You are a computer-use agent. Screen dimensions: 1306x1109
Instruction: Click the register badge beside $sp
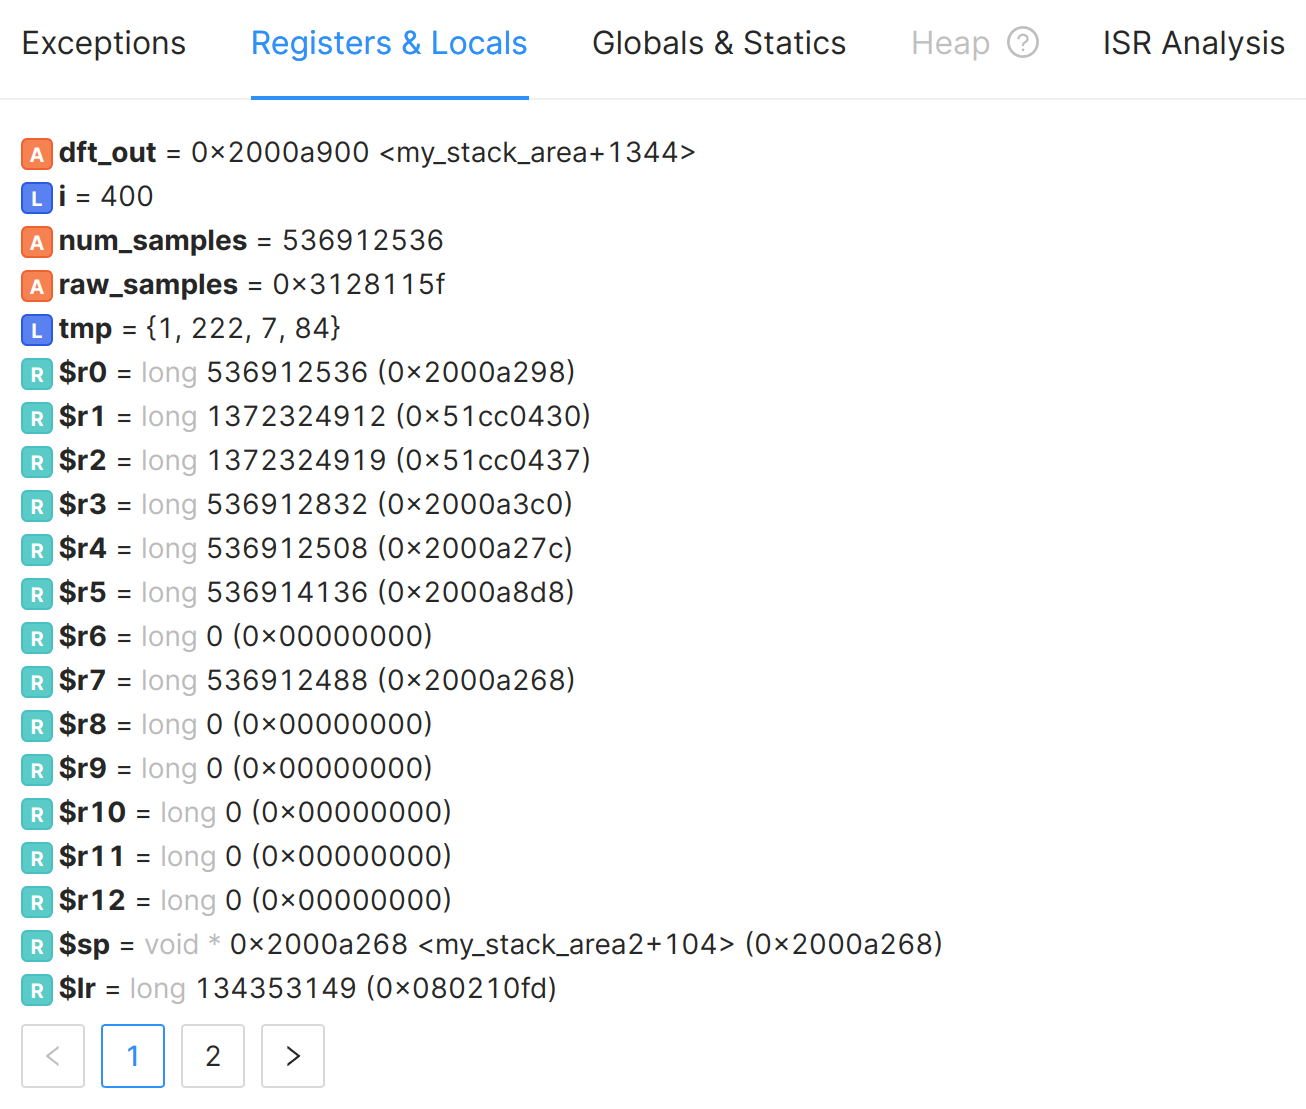(x=36, y=945)
